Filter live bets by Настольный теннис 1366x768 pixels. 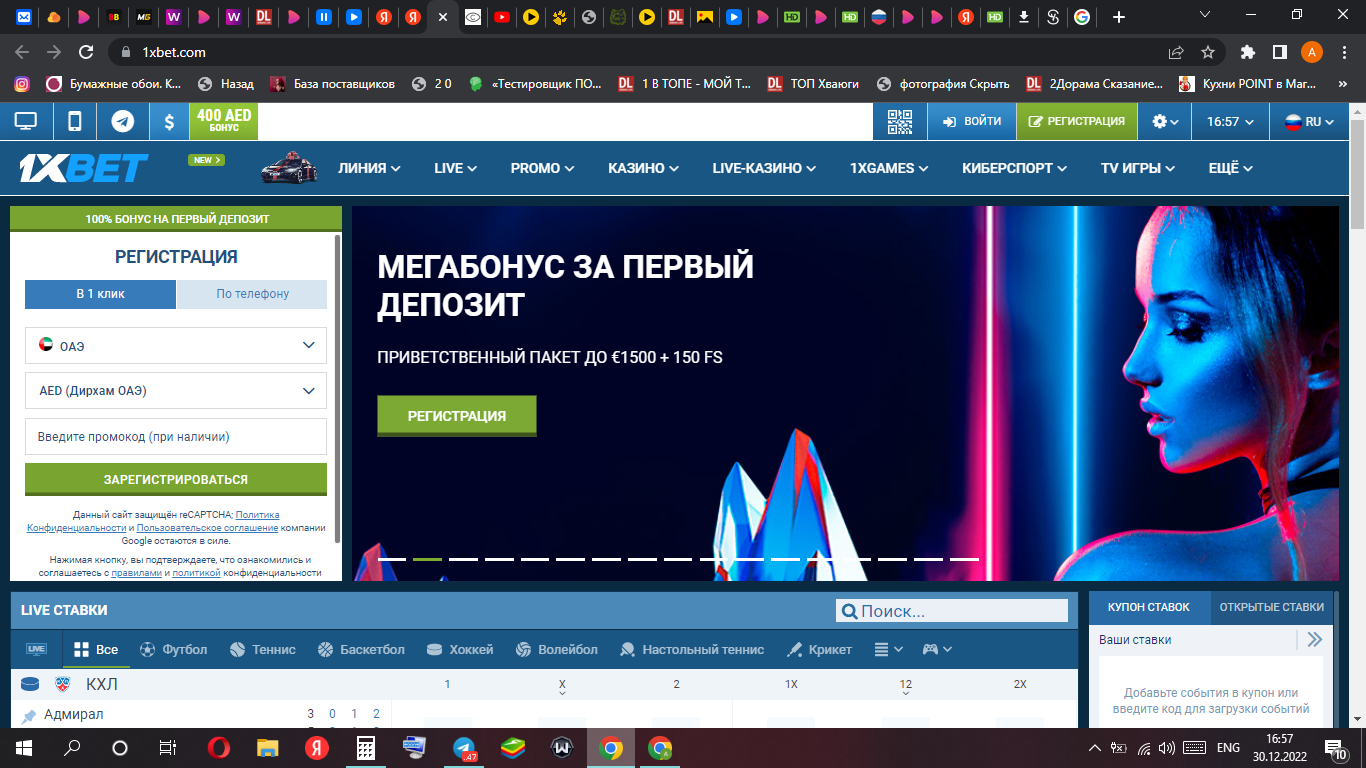pos(692,649)
